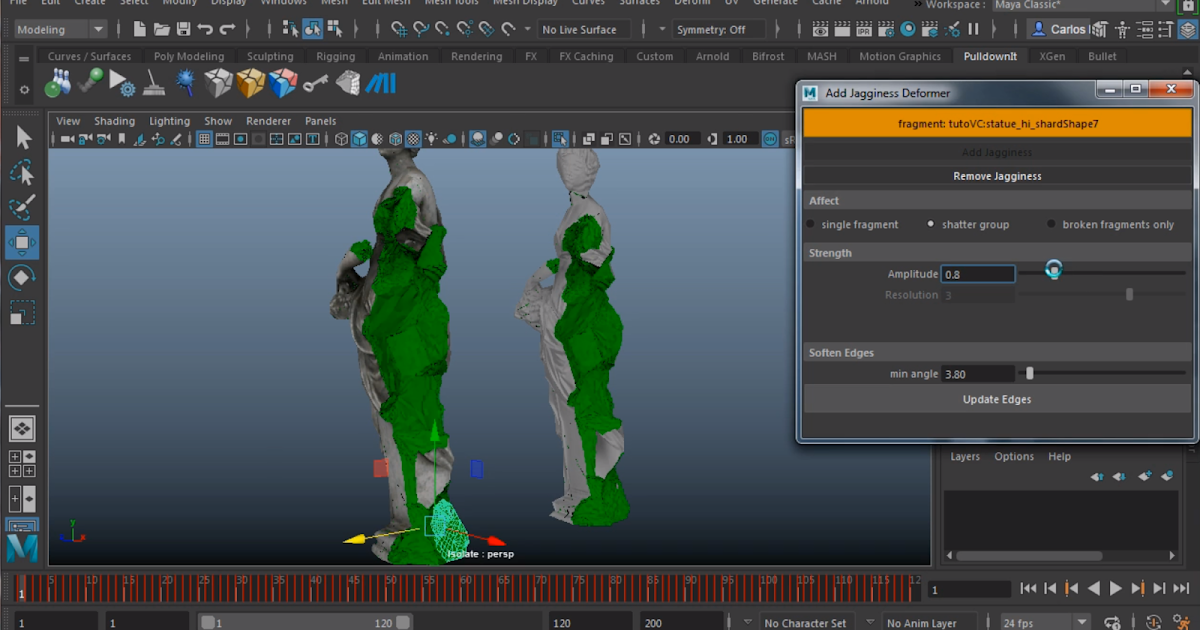Switch to the Bullet shelf tab
This screenshot has height=630, width=1200.
coord(1102,56)
